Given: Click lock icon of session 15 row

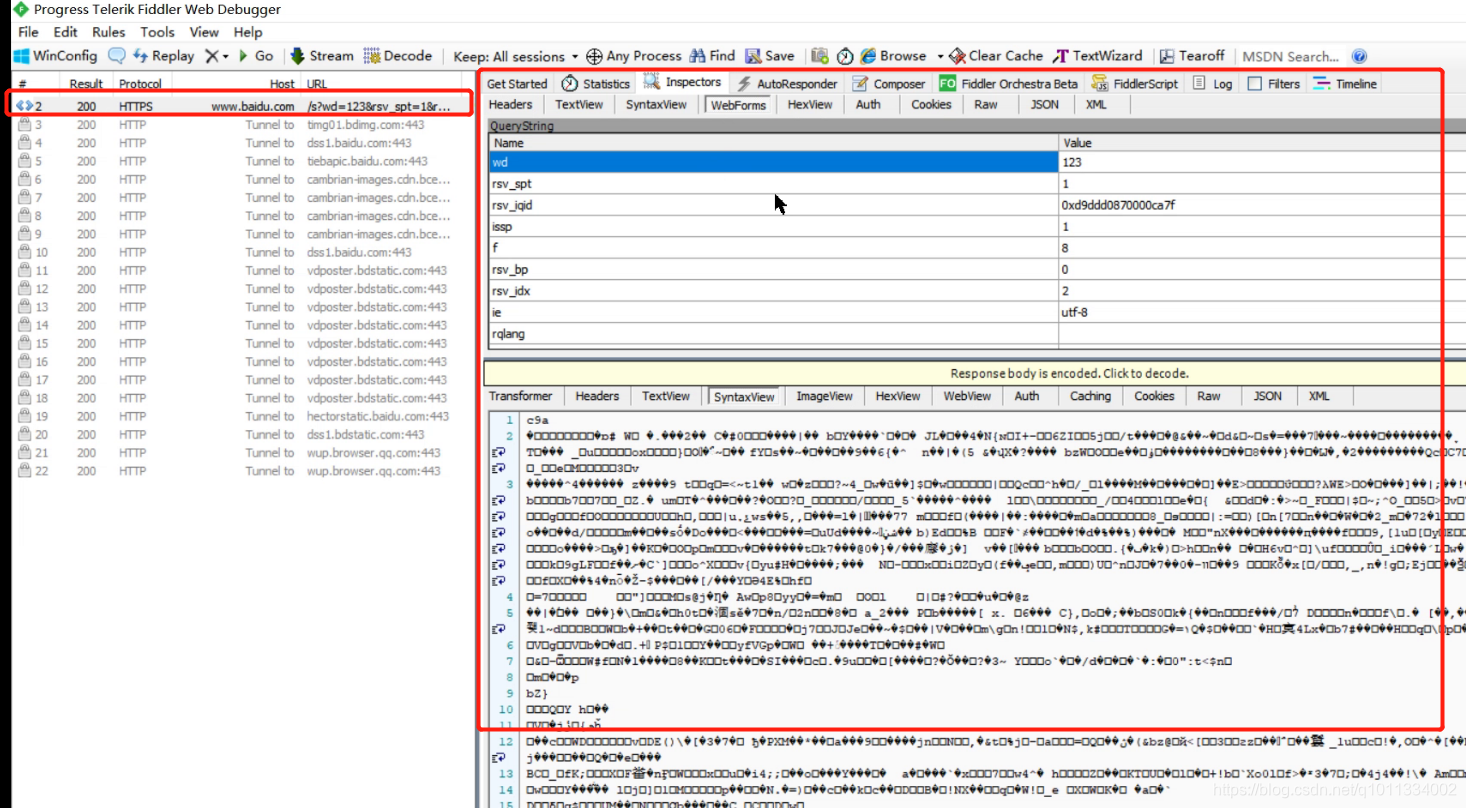Looking at the screenshot, I should [x=25, y=343].
